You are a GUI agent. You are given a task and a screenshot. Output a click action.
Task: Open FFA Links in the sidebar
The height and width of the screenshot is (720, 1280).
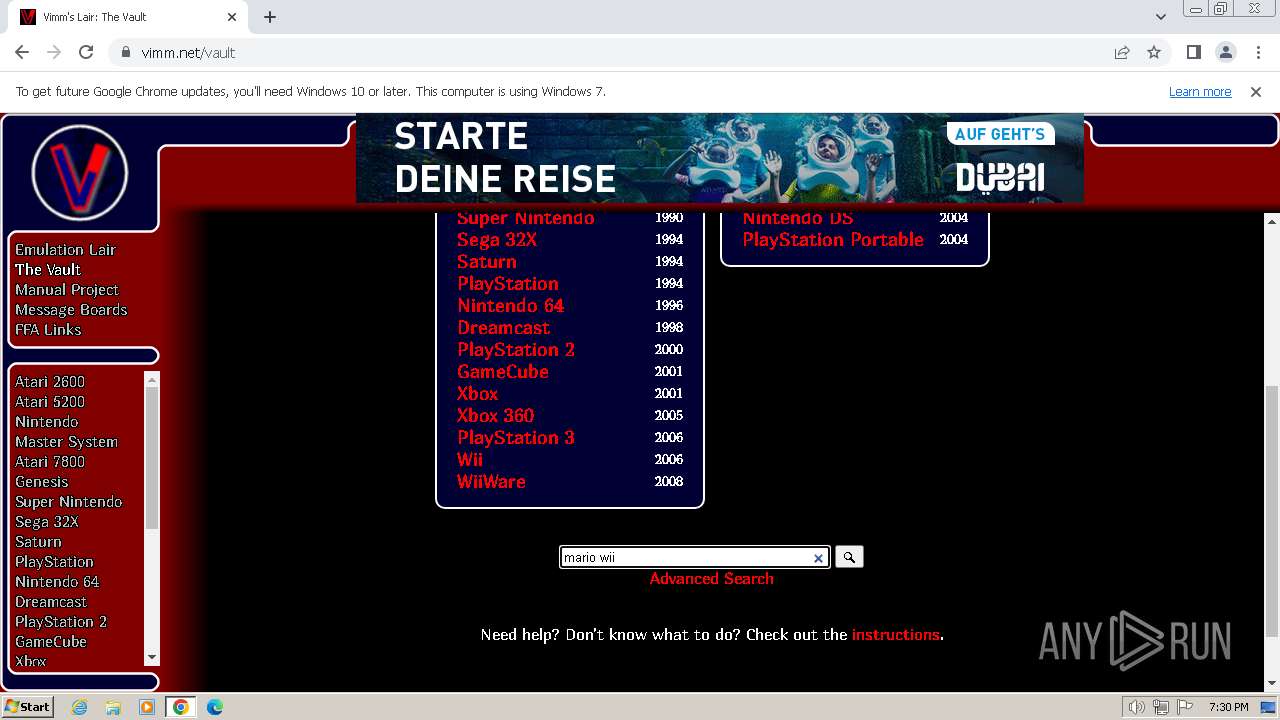tap(48, 329)
